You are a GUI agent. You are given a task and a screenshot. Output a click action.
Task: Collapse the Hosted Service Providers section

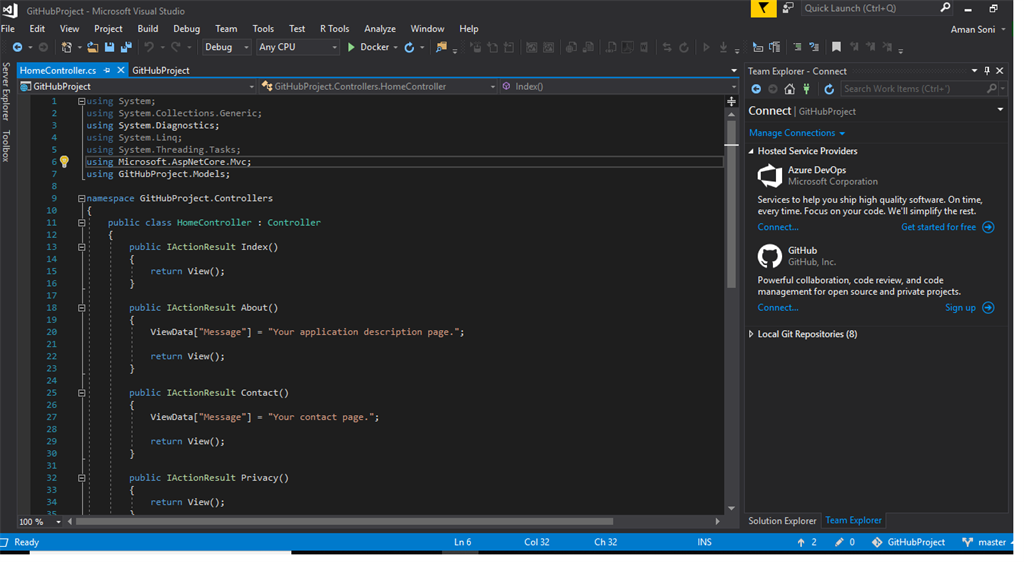pos(751,151)
